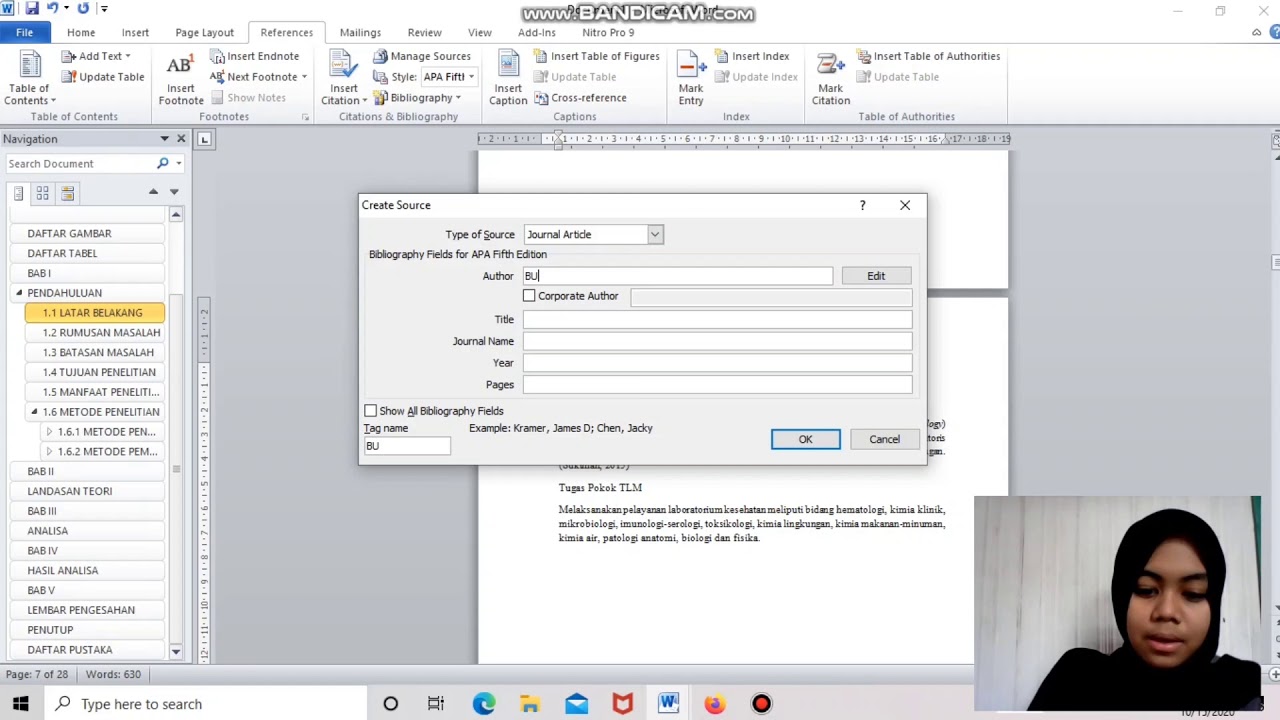This screenshot has width=1280, height=720.
Task: Click Insert Endnote in Footnotes group
Action: [x=253, y=56]
